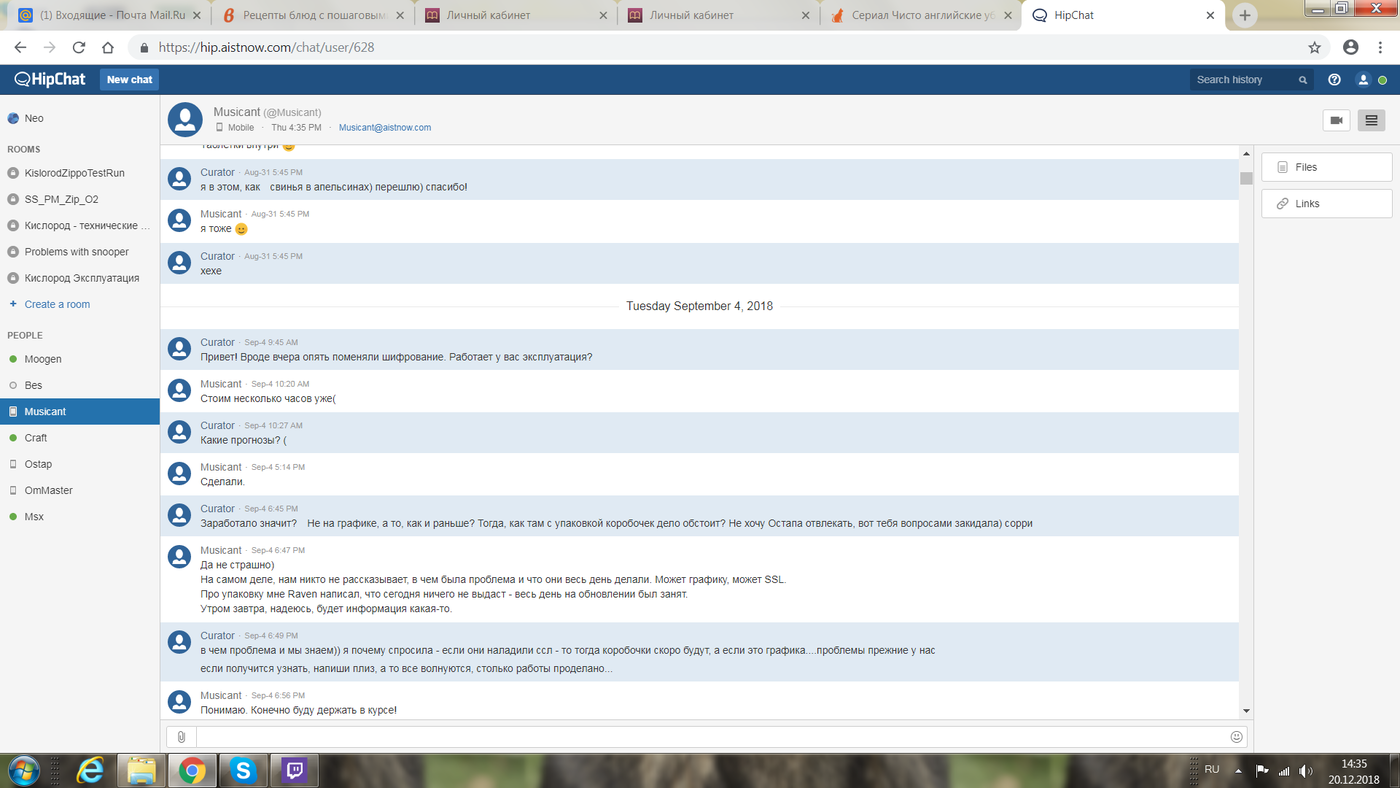Open Skype from the taskbar

(x=243, y=770)
